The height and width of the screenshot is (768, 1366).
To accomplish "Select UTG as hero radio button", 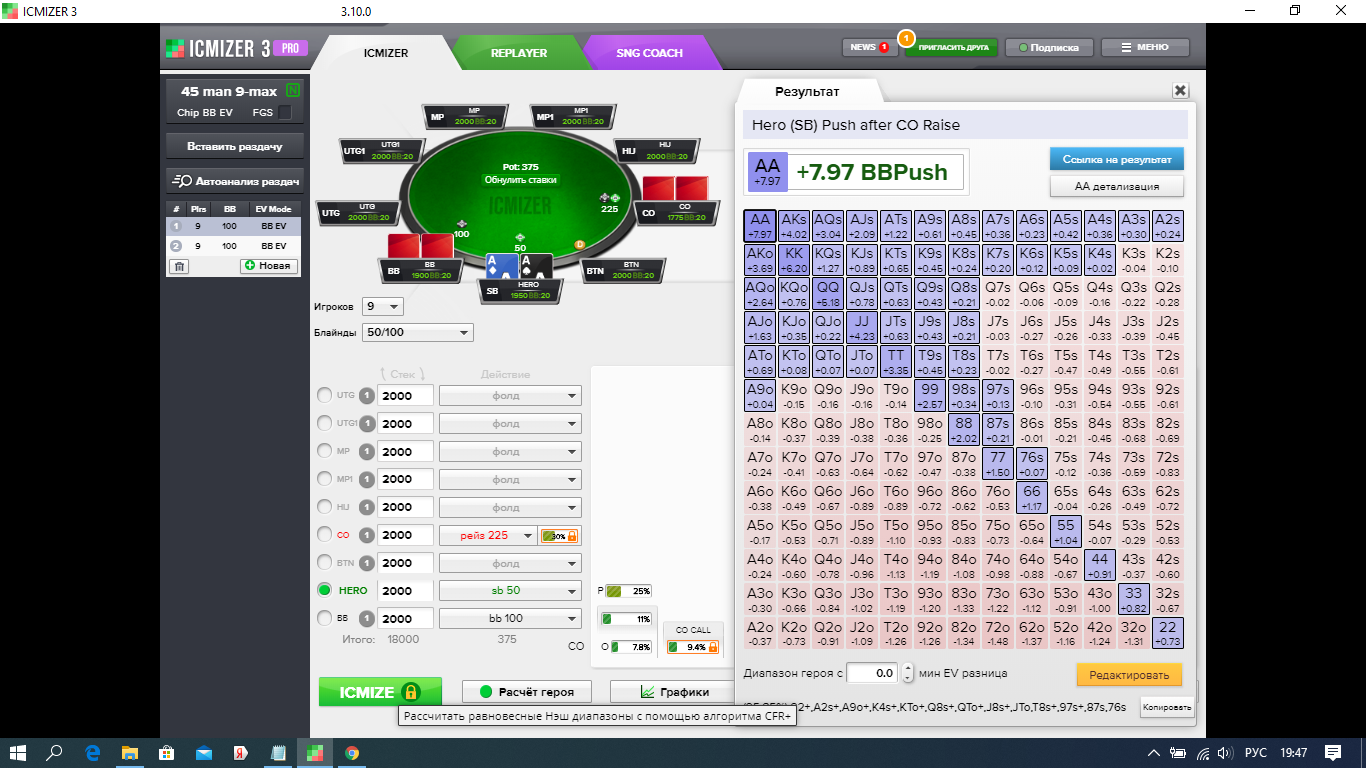I will tap(324, 395).
